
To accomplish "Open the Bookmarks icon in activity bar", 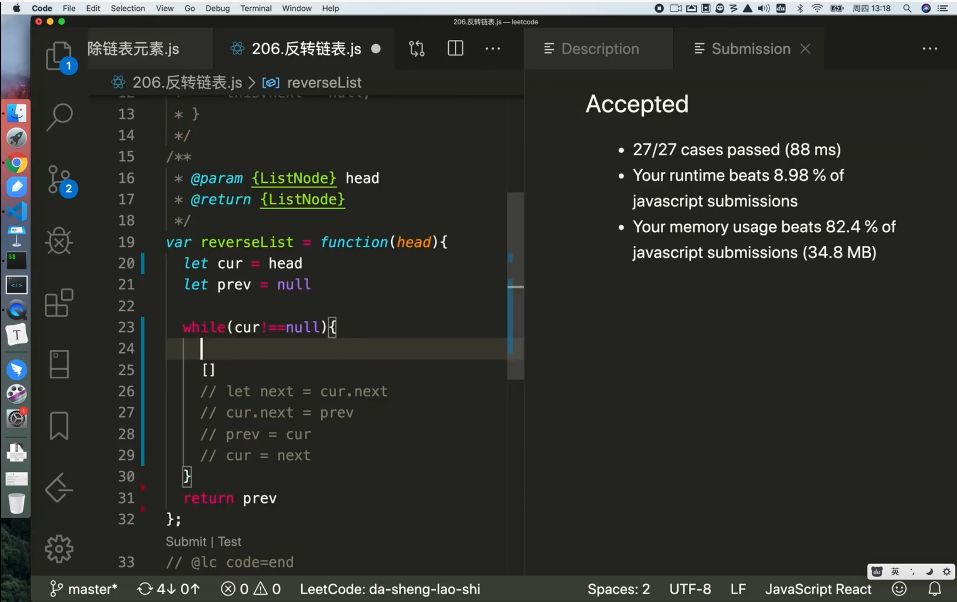I will tap(59, 426).
